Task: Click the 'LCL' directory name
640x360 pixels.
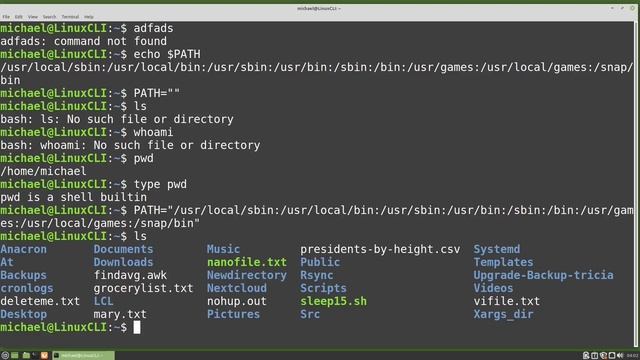Action: 103,302
